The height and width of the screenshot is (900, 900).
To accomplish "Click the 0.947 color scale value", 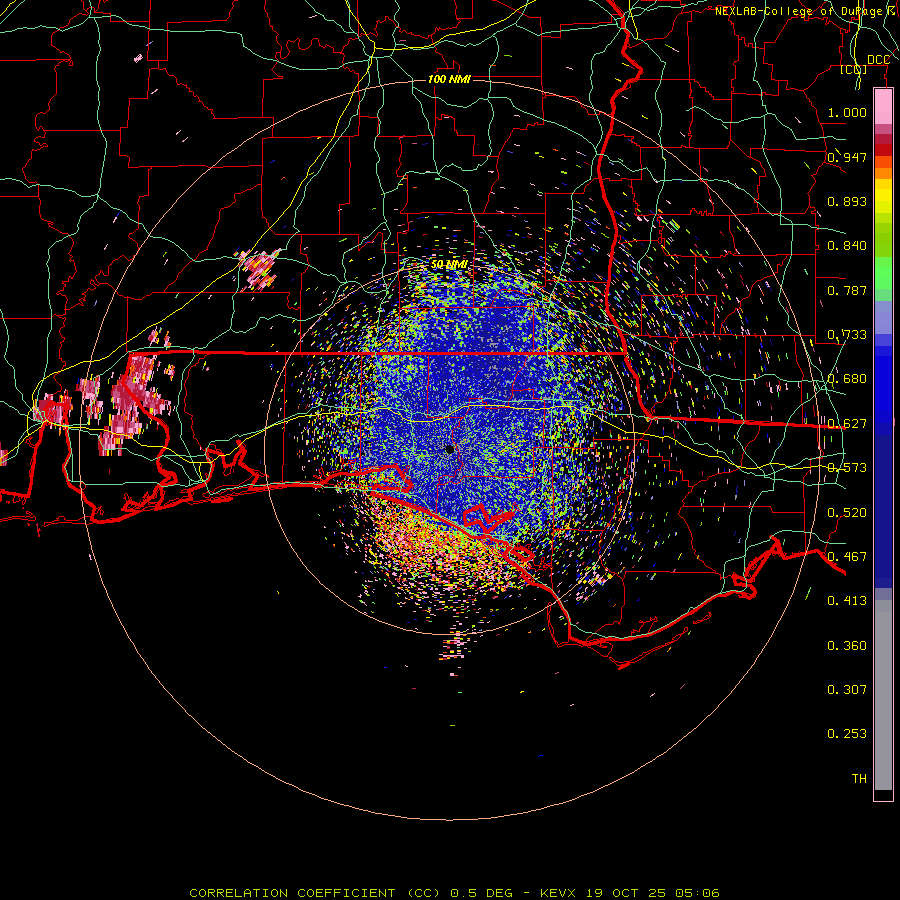I will tap(847, 157).
